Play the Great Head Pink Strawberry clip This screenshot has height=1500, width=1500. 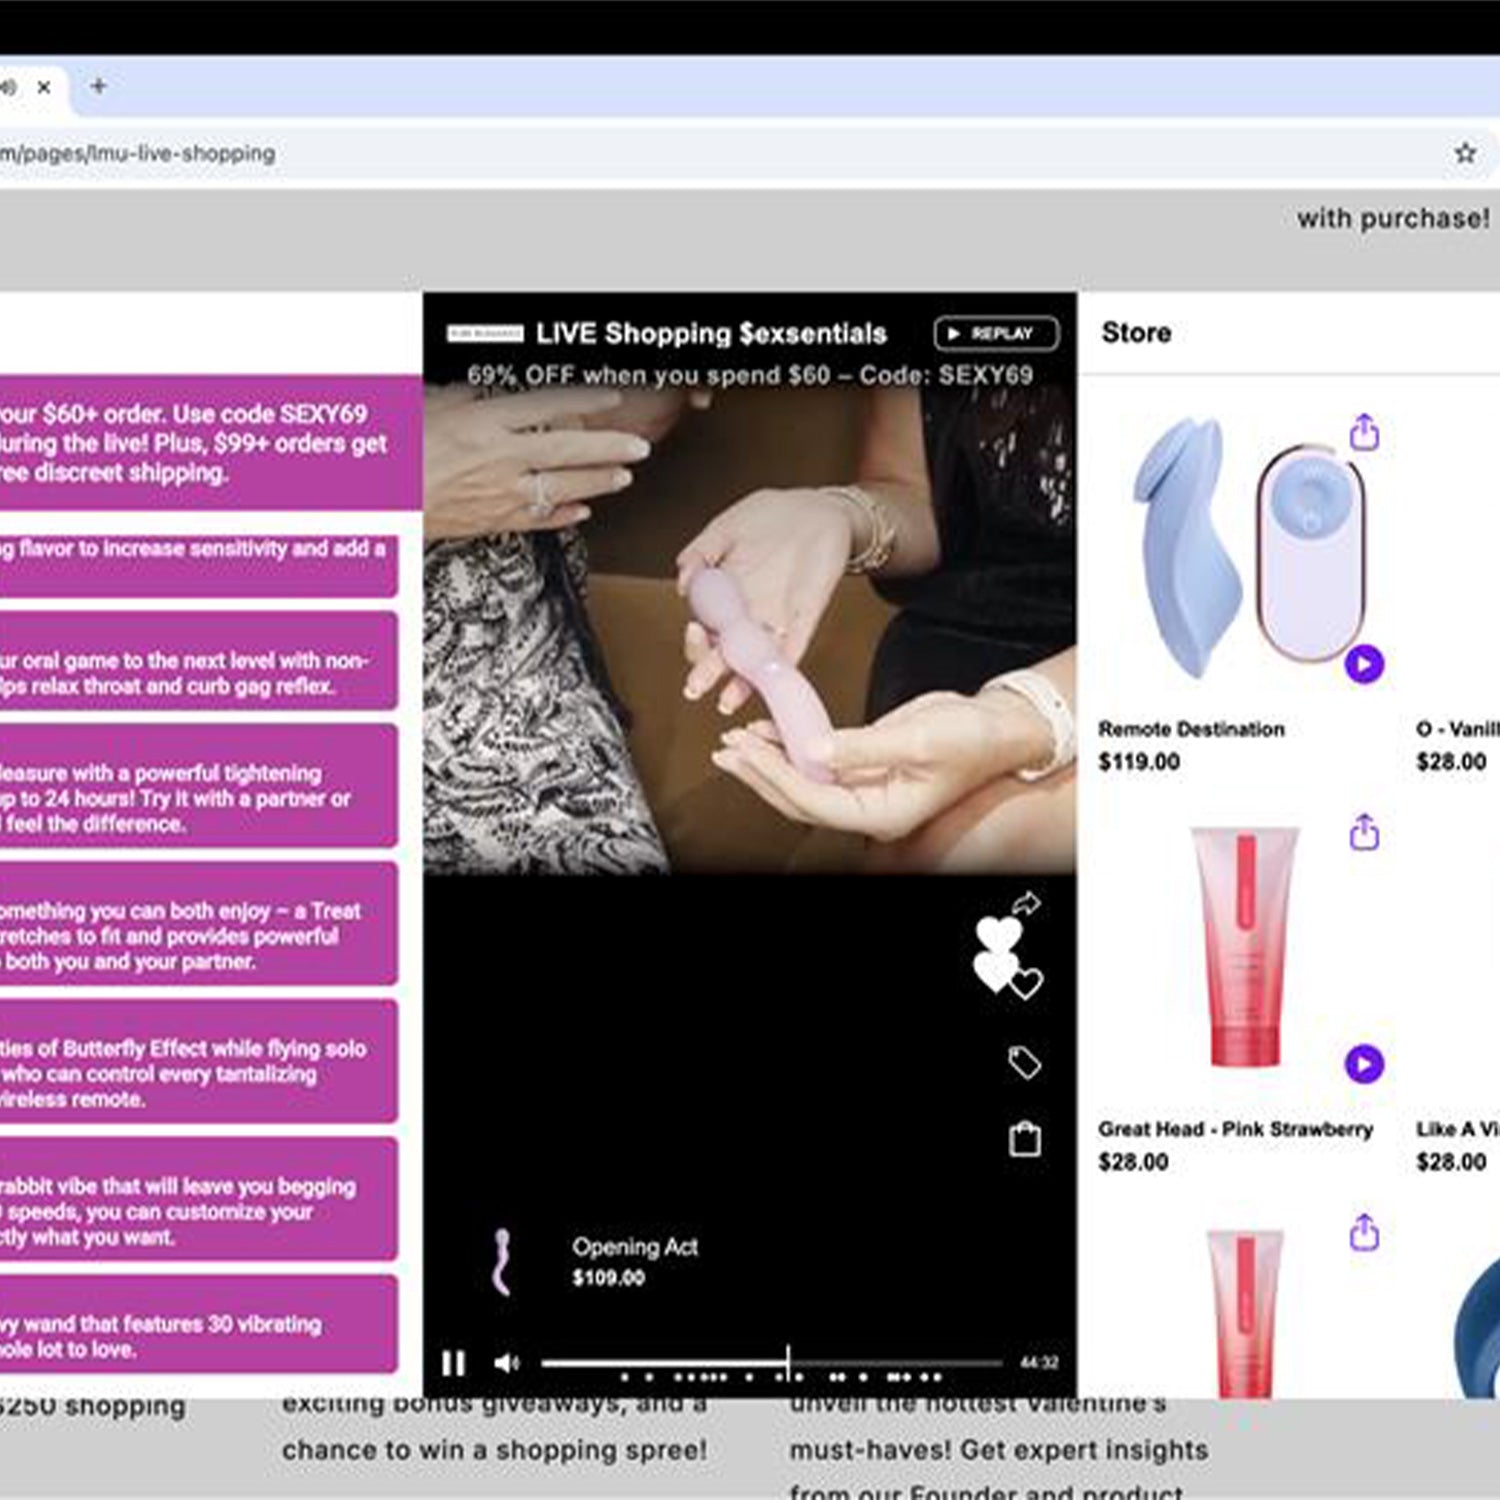pyautogui.click(x=1364, y=1064)
